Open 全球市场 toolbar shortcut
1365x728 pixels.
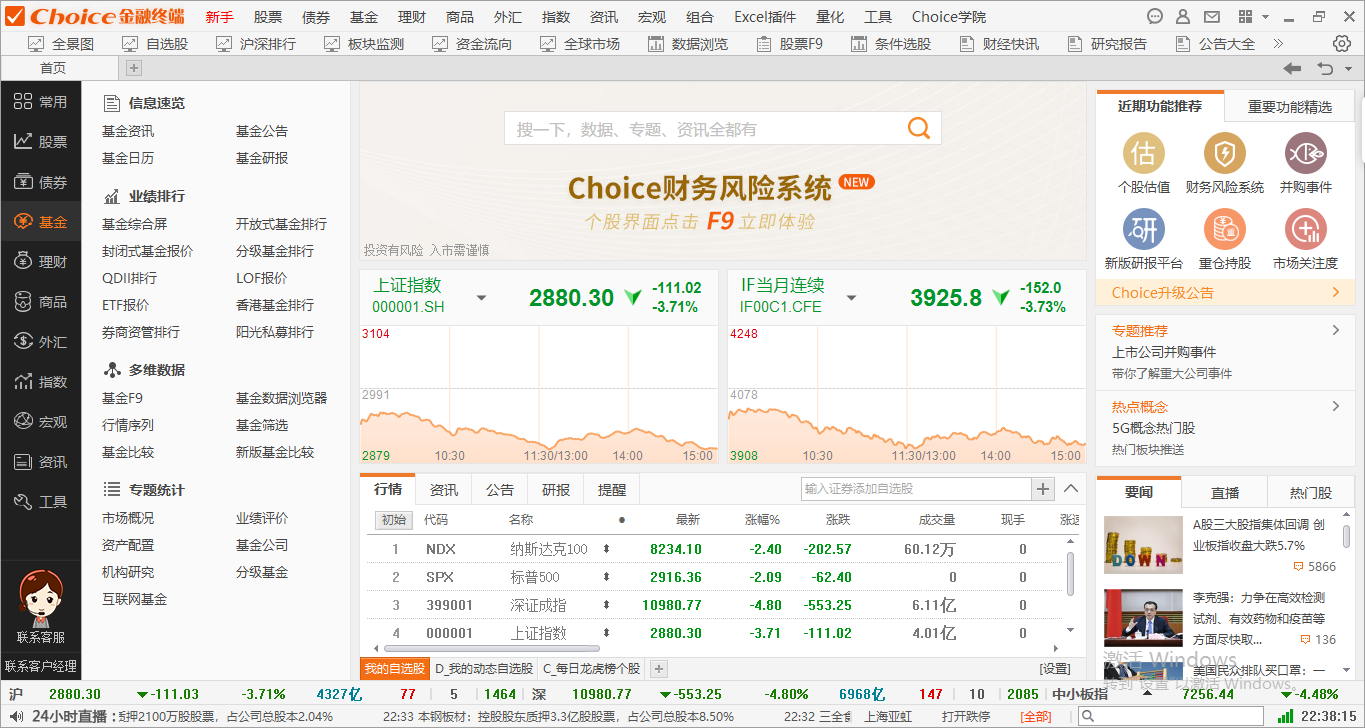click(x=579, y=44)
